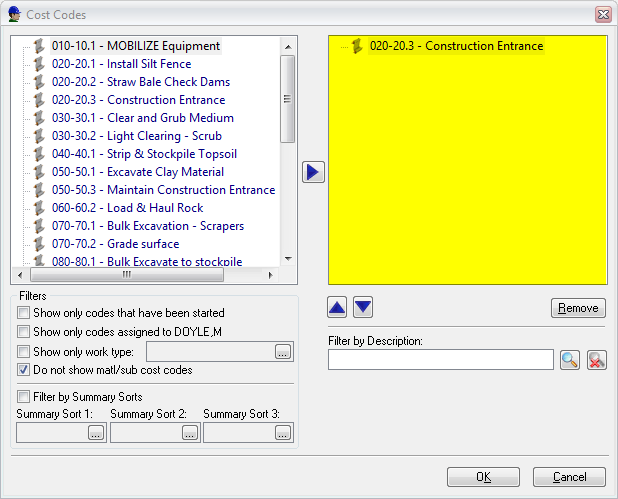Open the work type browse ellipsis button

(x=283, y=352)
